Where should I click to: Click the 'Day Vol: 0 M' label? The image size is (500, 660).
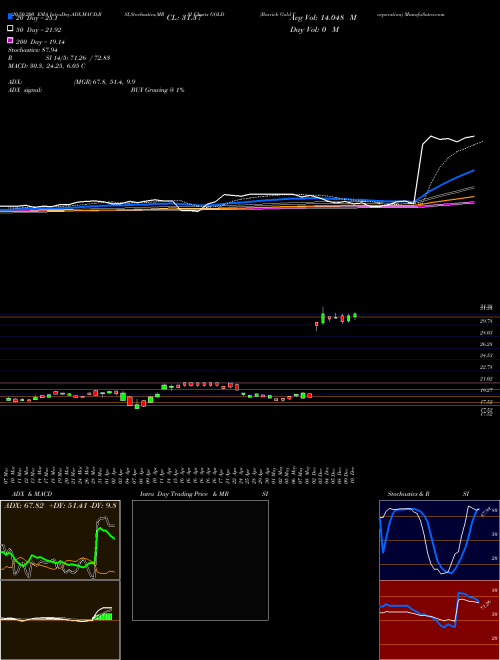(x=314, y=30)
